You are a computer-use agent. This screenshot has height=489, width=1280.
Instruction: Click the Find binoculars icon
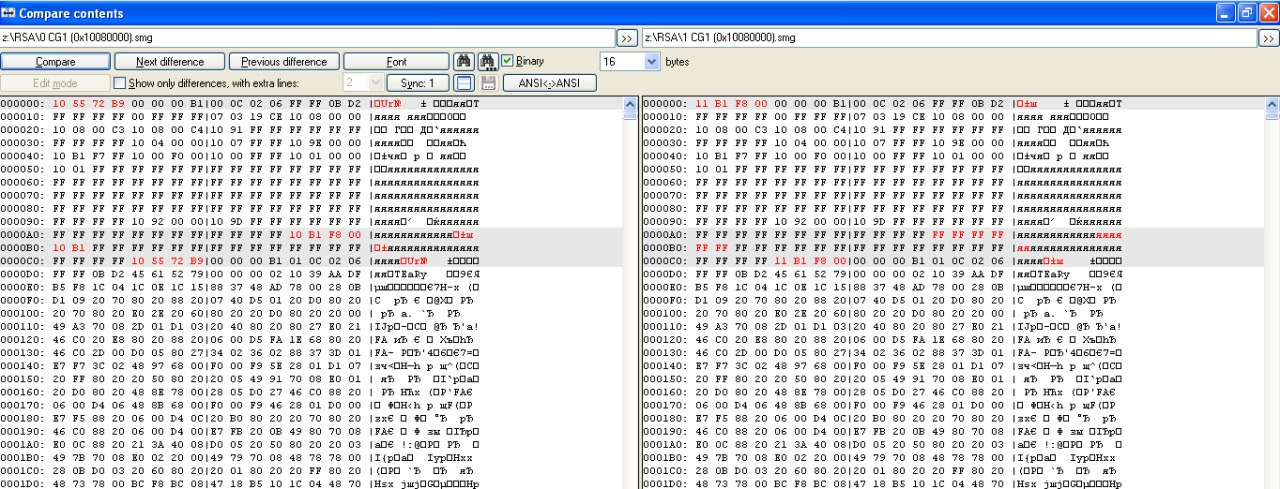[464, 61]
